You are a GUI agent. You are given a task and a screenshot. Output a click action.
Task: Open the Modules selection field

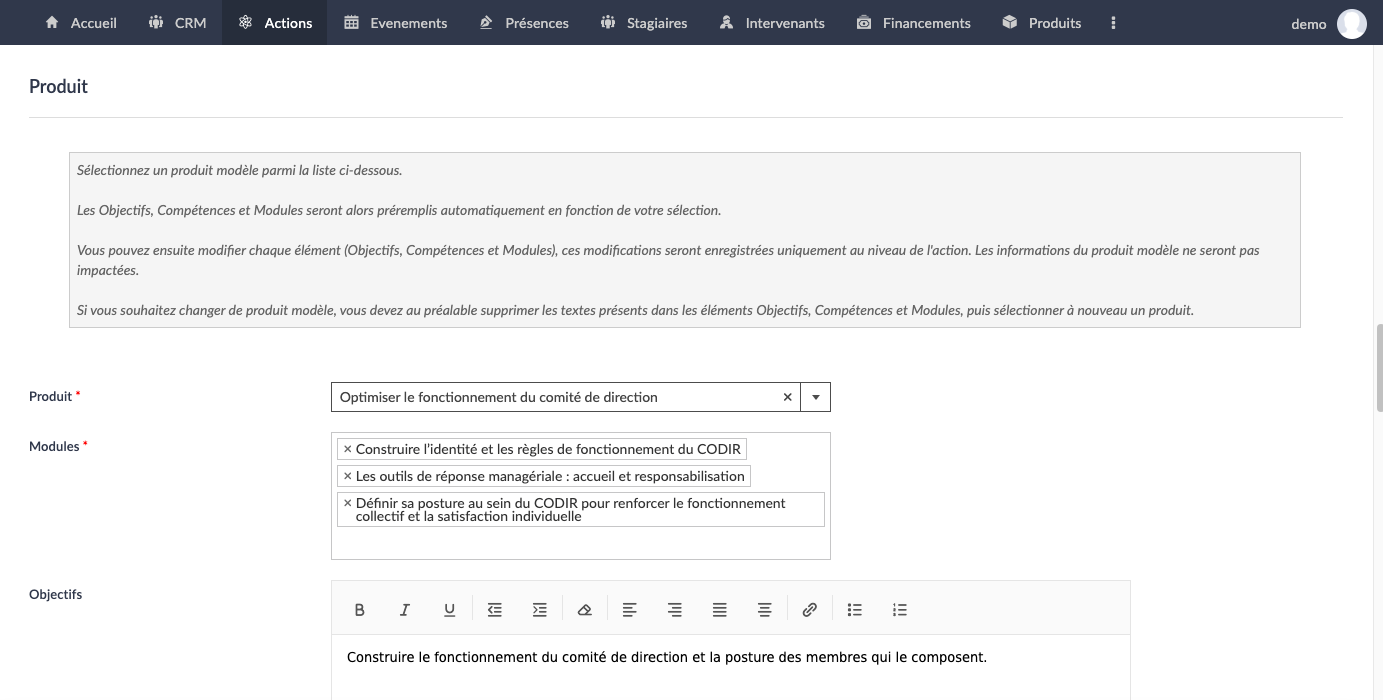pyautogui.click(x=580, y=540)
